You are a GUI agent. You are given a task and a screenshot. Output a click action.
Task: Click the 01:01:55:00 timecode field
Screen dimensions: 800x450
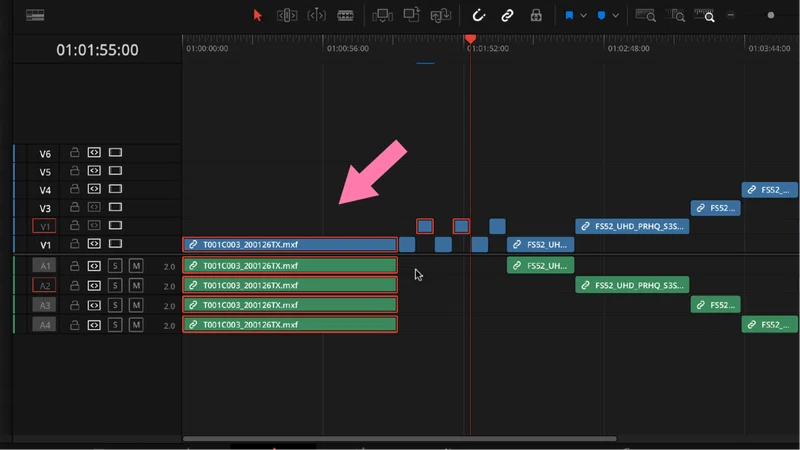pos(97,50)
